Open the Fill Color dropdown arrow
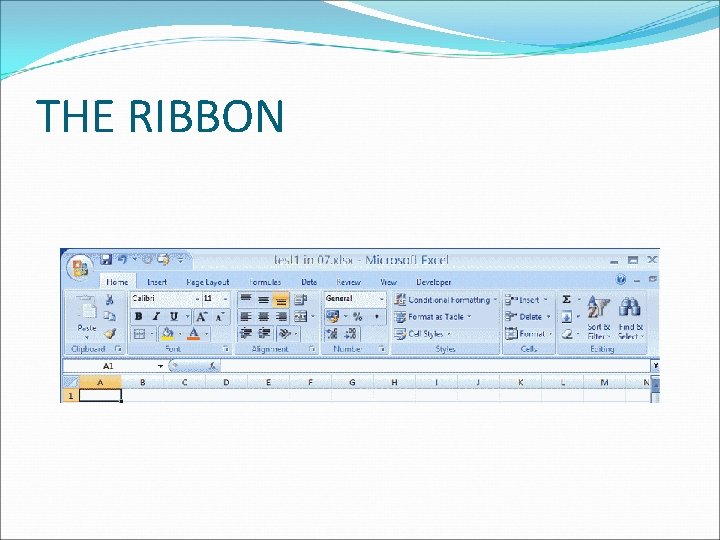Viewport: 720px width, 540px height. point(180,334)
